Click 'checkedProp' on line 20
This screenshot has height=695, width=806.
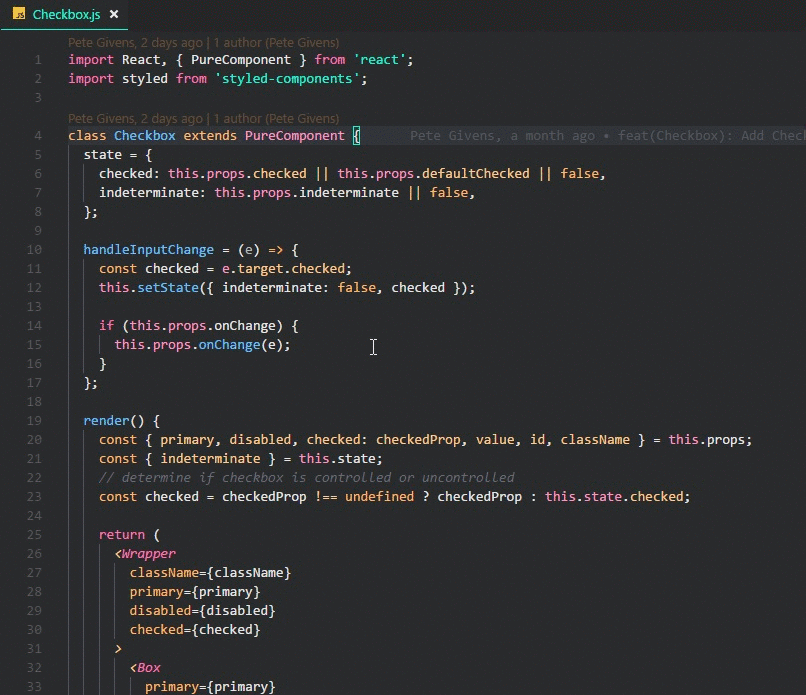418,440
